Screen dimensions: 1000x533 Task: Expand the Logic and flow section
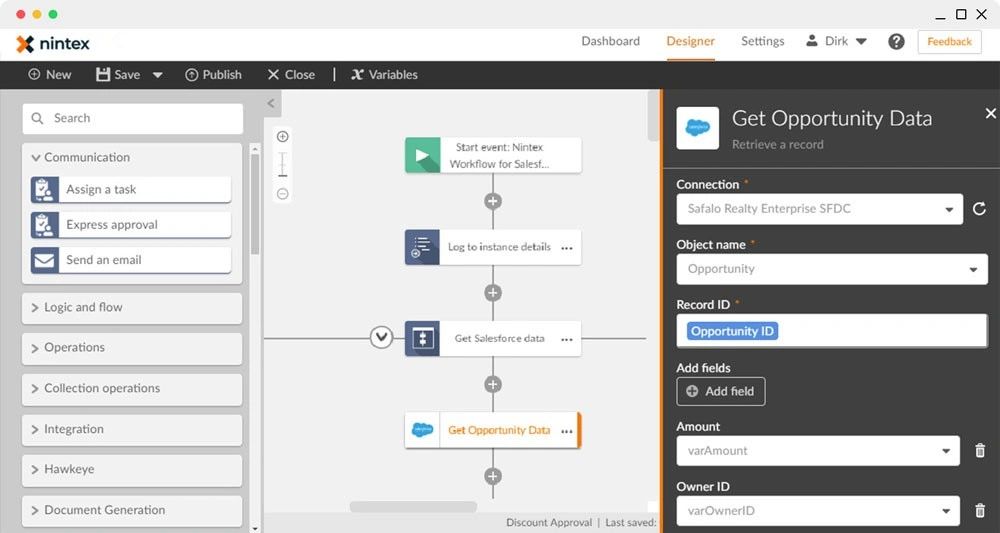[x=132, y=307]
